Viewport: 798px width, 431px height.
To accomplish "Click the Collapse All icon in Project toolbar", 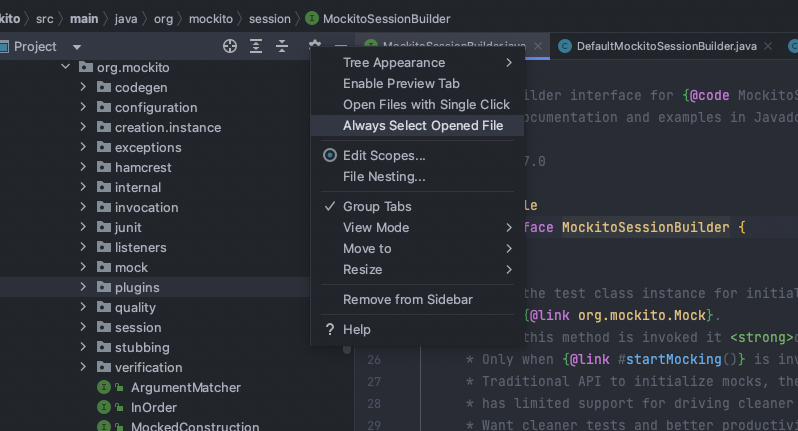I will 282,46.
